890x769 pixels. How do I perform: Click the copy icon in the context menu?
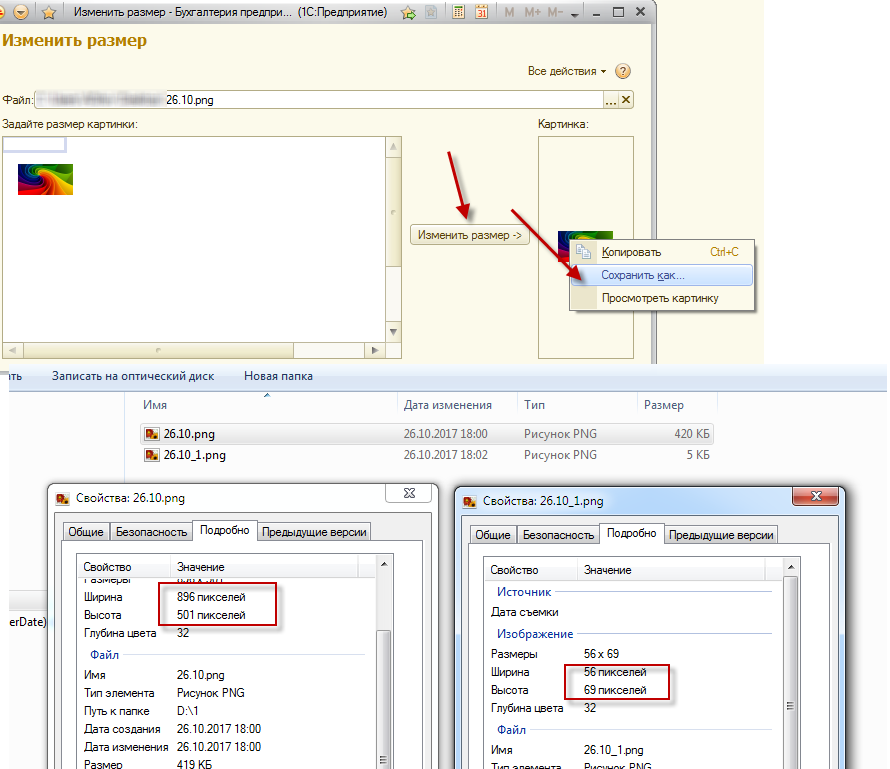point(583,251)
